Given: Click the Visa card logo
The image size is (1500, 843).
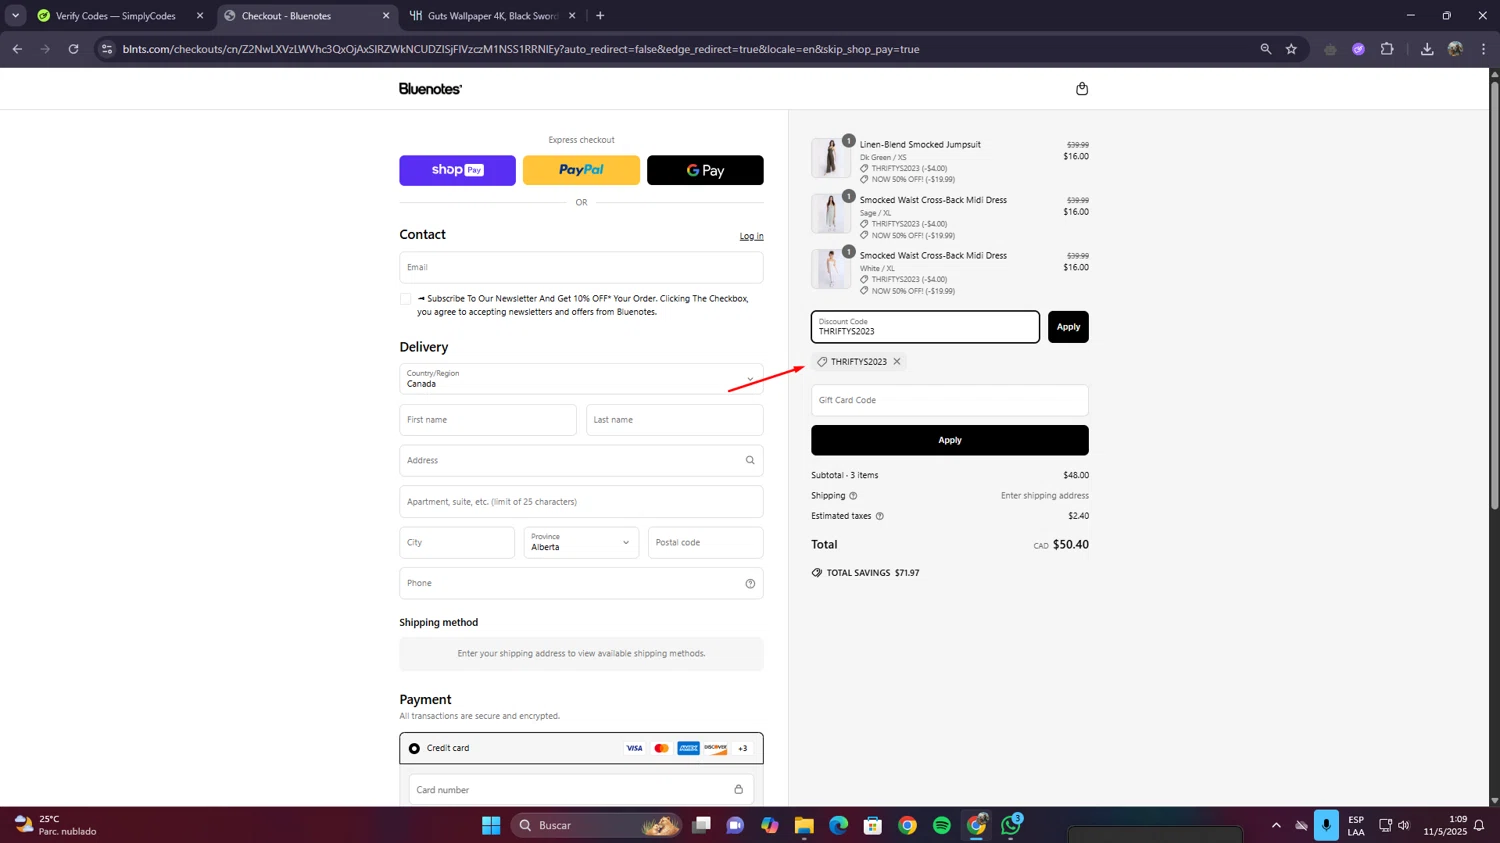Looking at the screenshot, I should tap(634, 748).
